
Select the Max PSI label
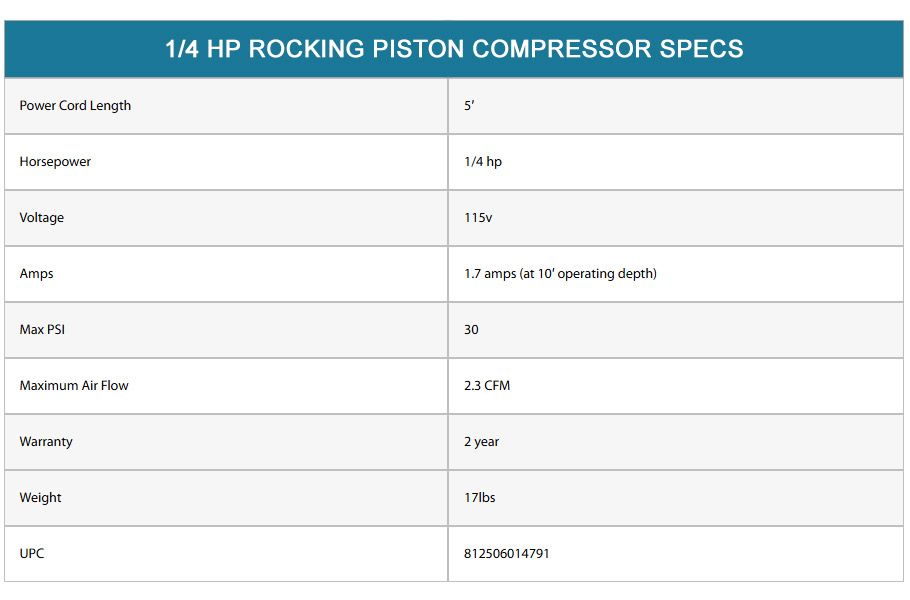(x=42, y=330)
